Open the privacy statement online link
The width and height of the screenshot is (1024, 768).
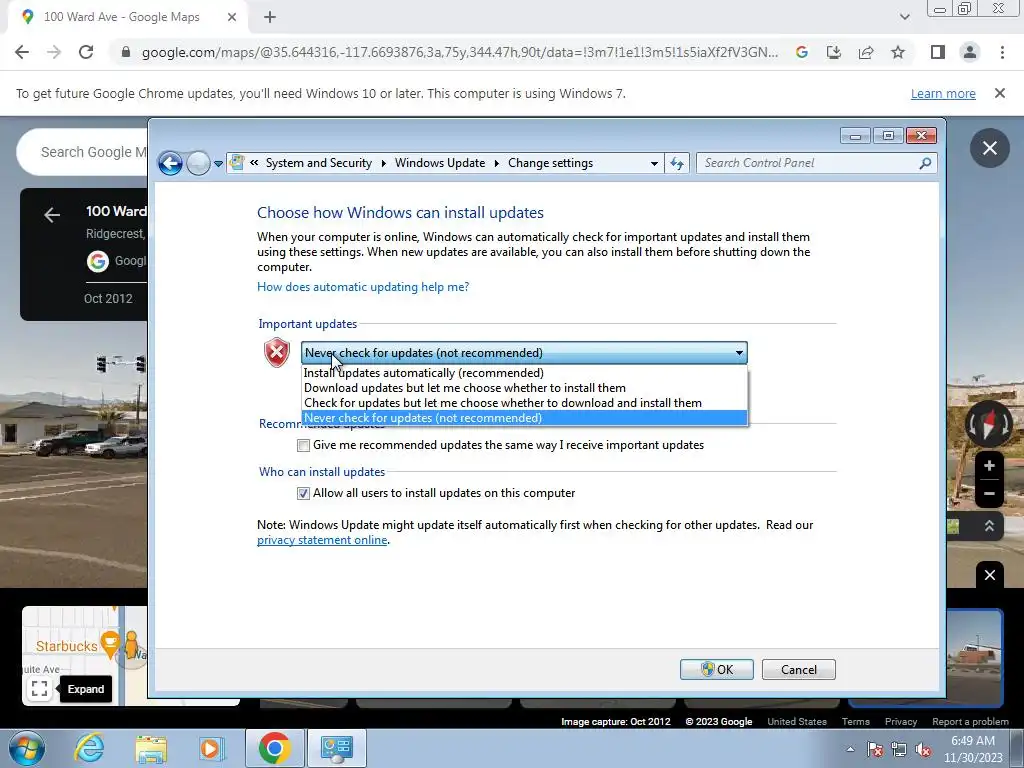pos(322,540)
